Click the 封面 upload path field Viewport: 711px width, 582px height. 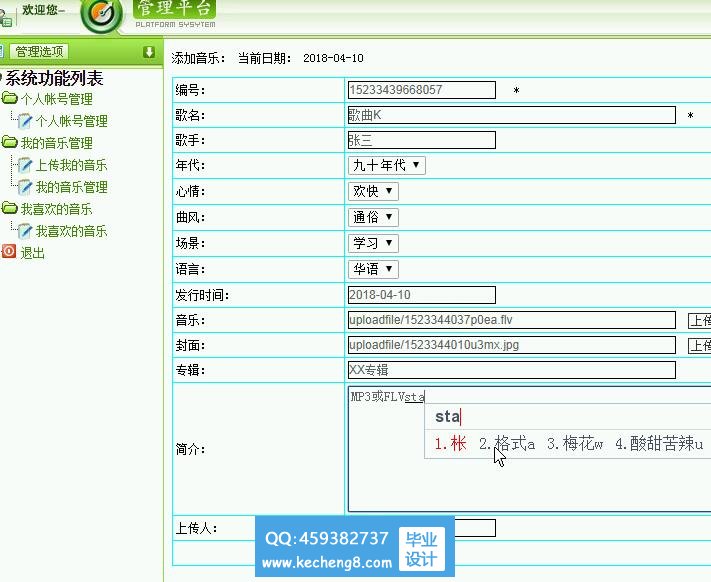click(511, 345)
